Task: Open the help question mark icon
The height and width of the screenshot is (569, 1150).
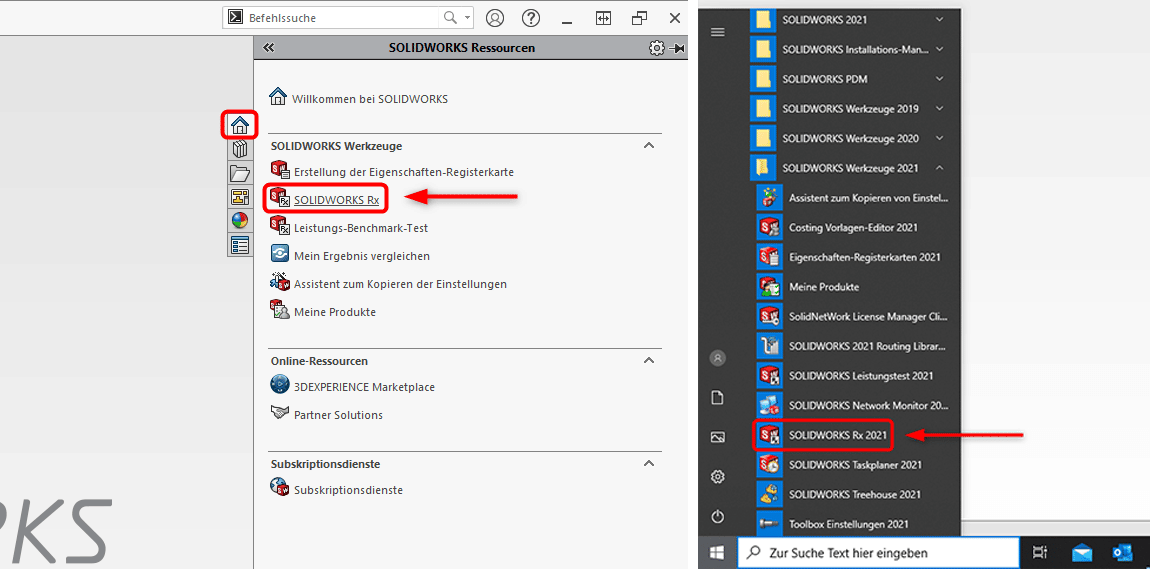Action: pyautogui.click(x=531, y=18)
